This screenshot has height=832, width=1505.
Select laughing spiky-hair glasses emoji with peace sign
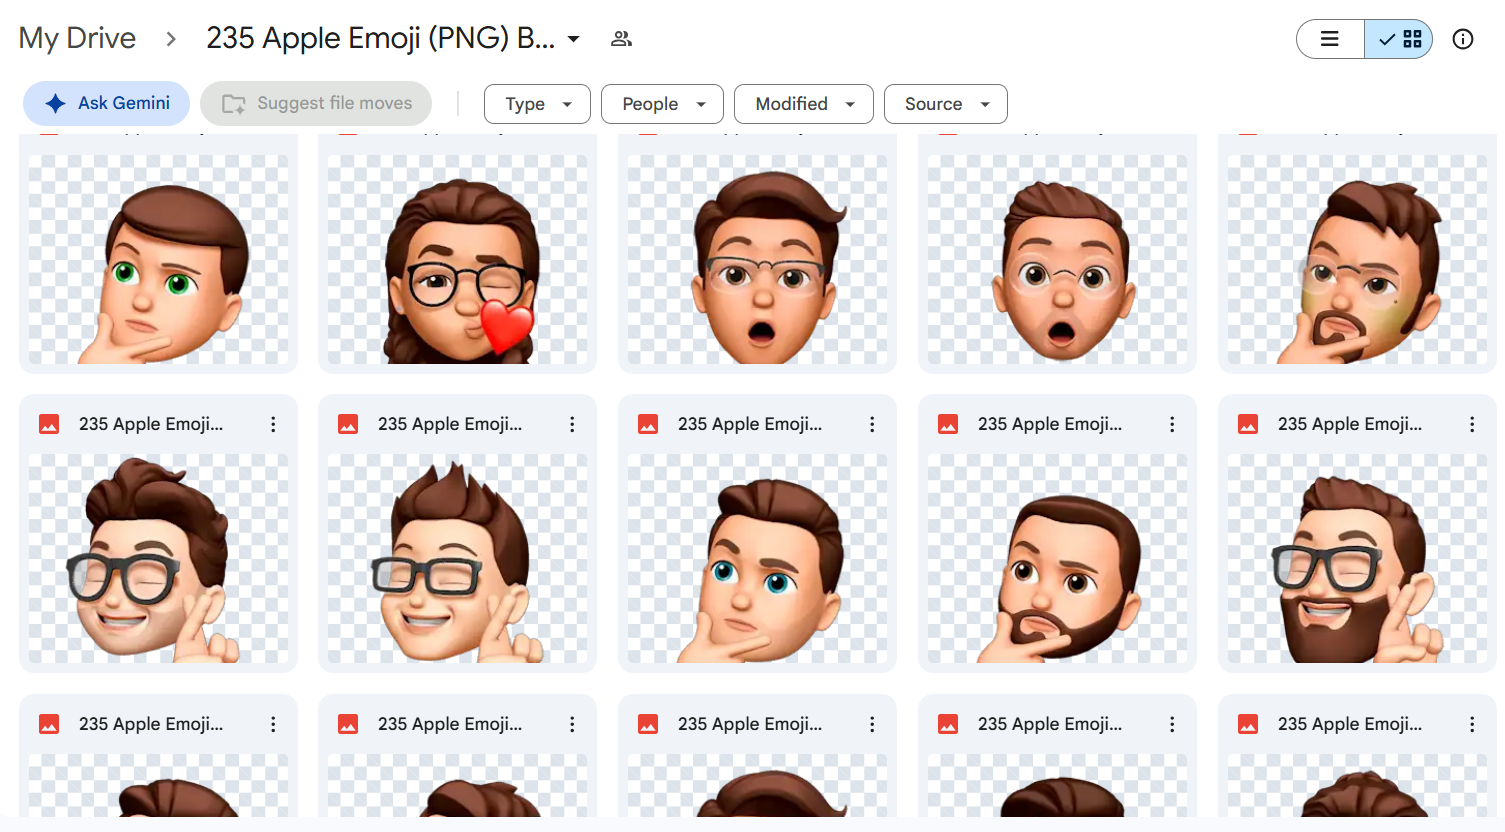458,559
